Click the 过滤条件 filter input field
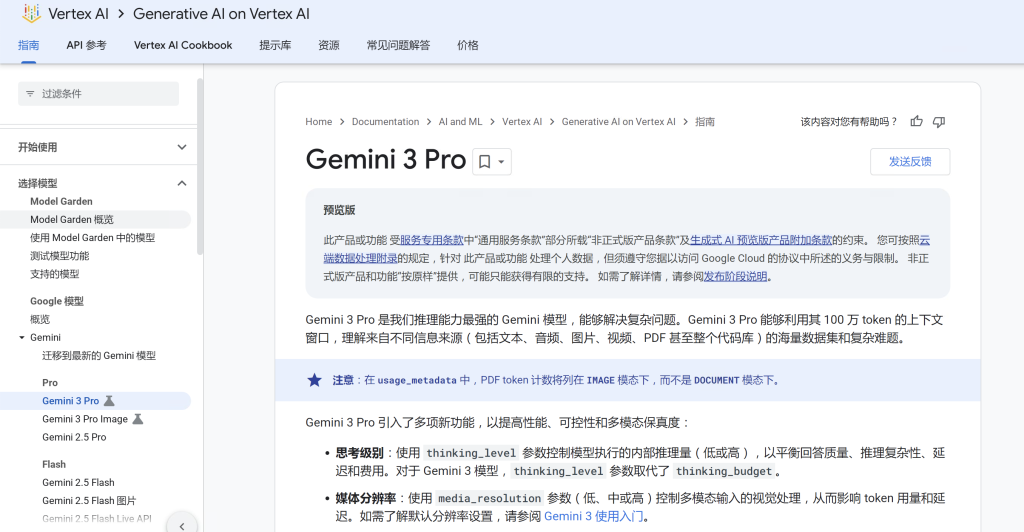1024x532 pixels. click(98, 94)
